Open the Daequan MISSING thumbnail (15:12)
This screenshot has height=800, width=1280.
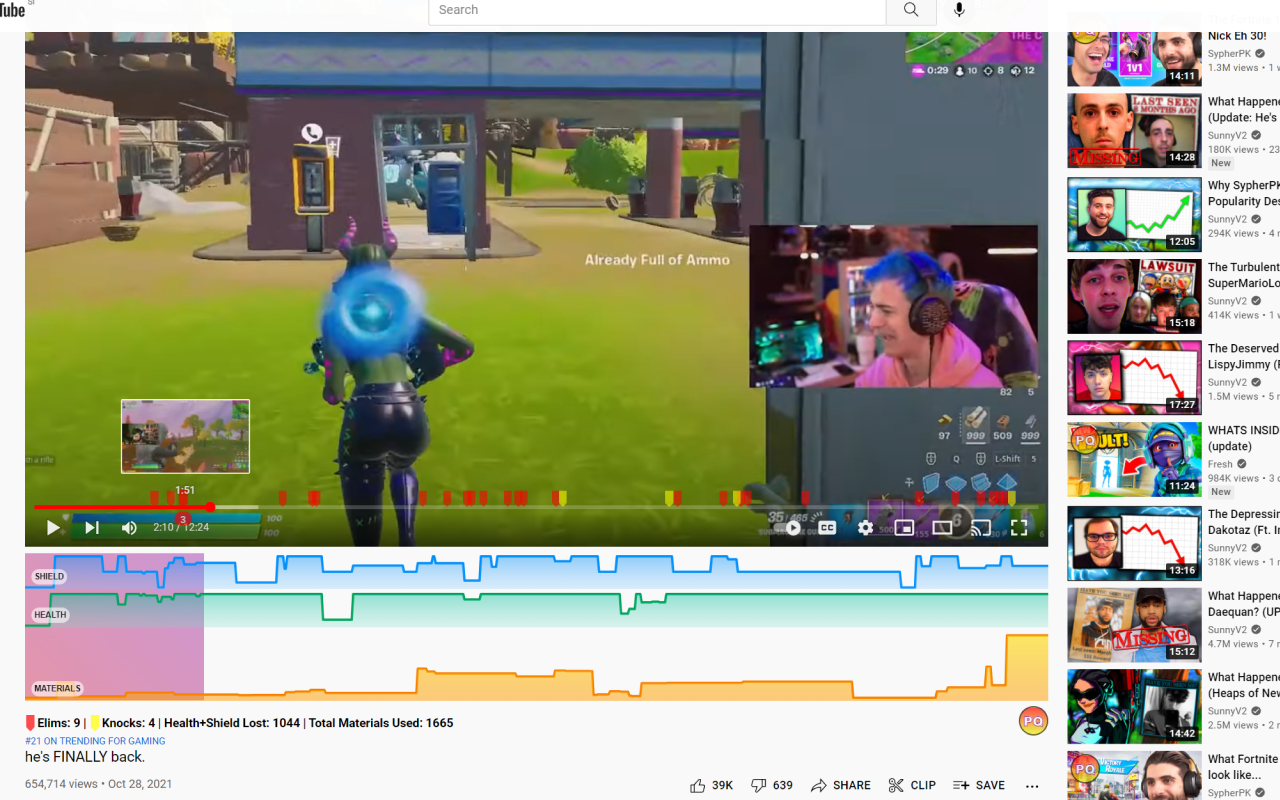(1134, 625)
